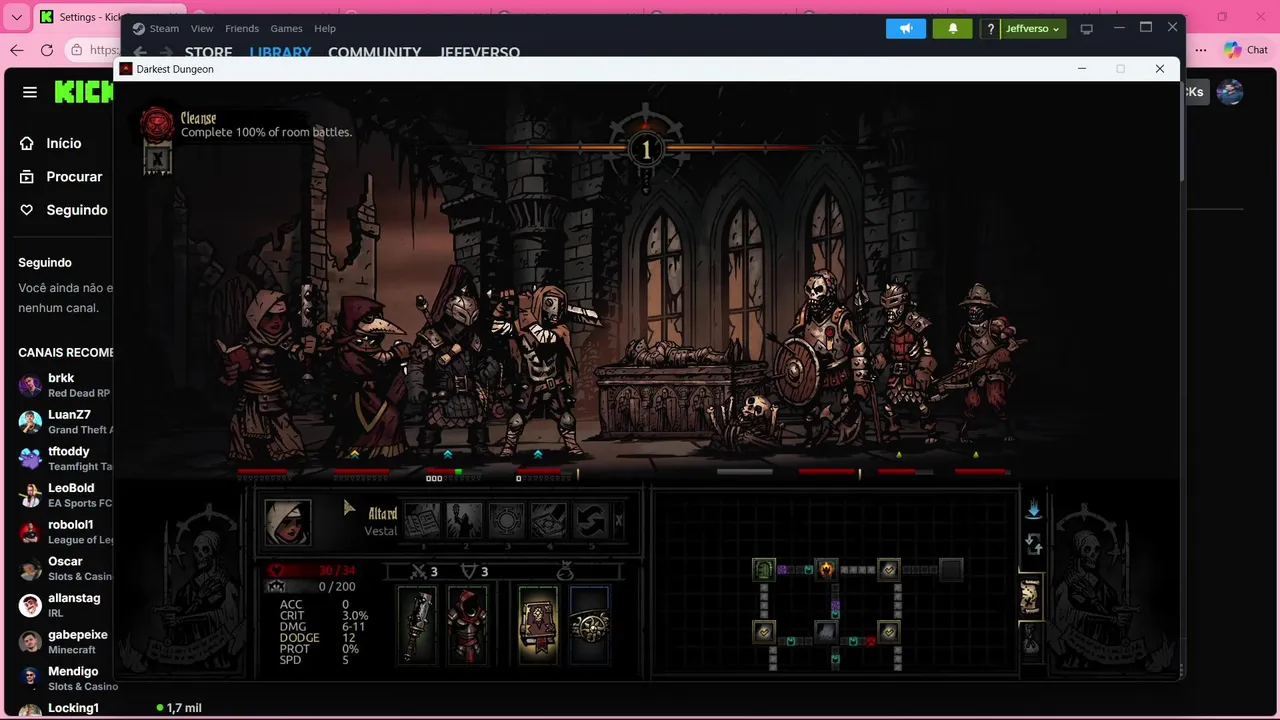Click the holy book trinket slot
Screen dimensions: 1280x720
[538, 626]
